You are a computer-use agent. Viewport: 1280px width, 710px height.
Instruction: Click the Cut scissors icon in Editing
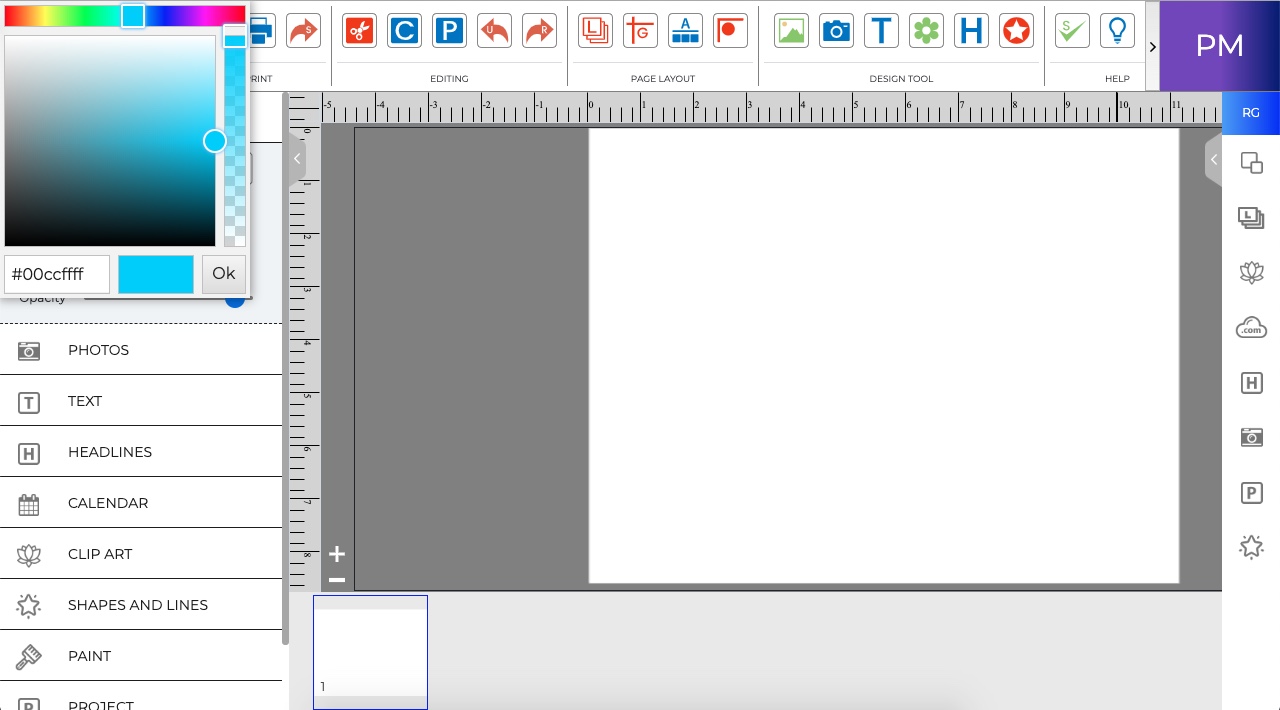(359, 31)
